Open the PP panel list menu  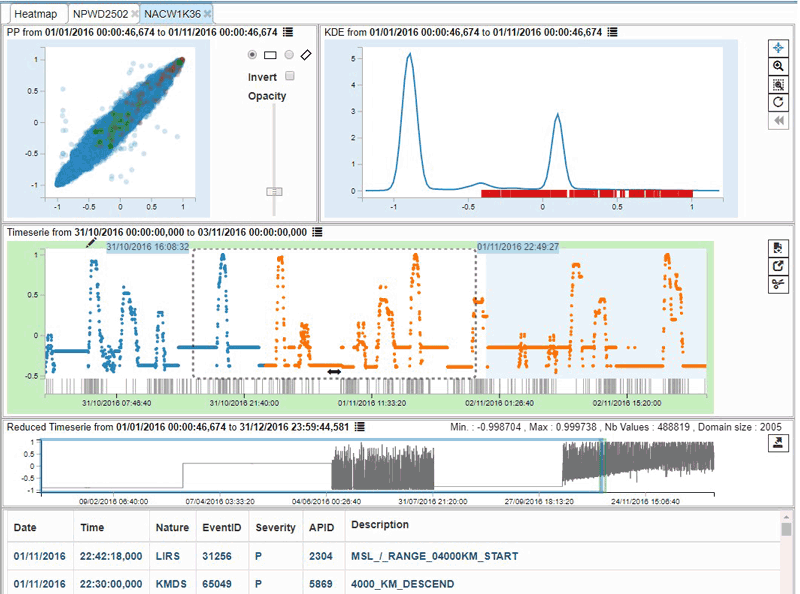pos(288,32)
